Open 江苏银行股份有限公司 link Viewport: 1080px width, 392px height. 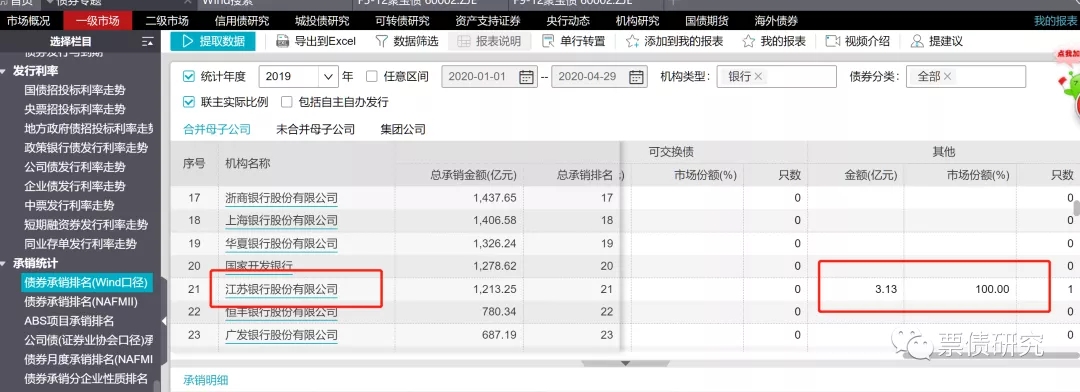pyautogui.click(x=282, y=289)
